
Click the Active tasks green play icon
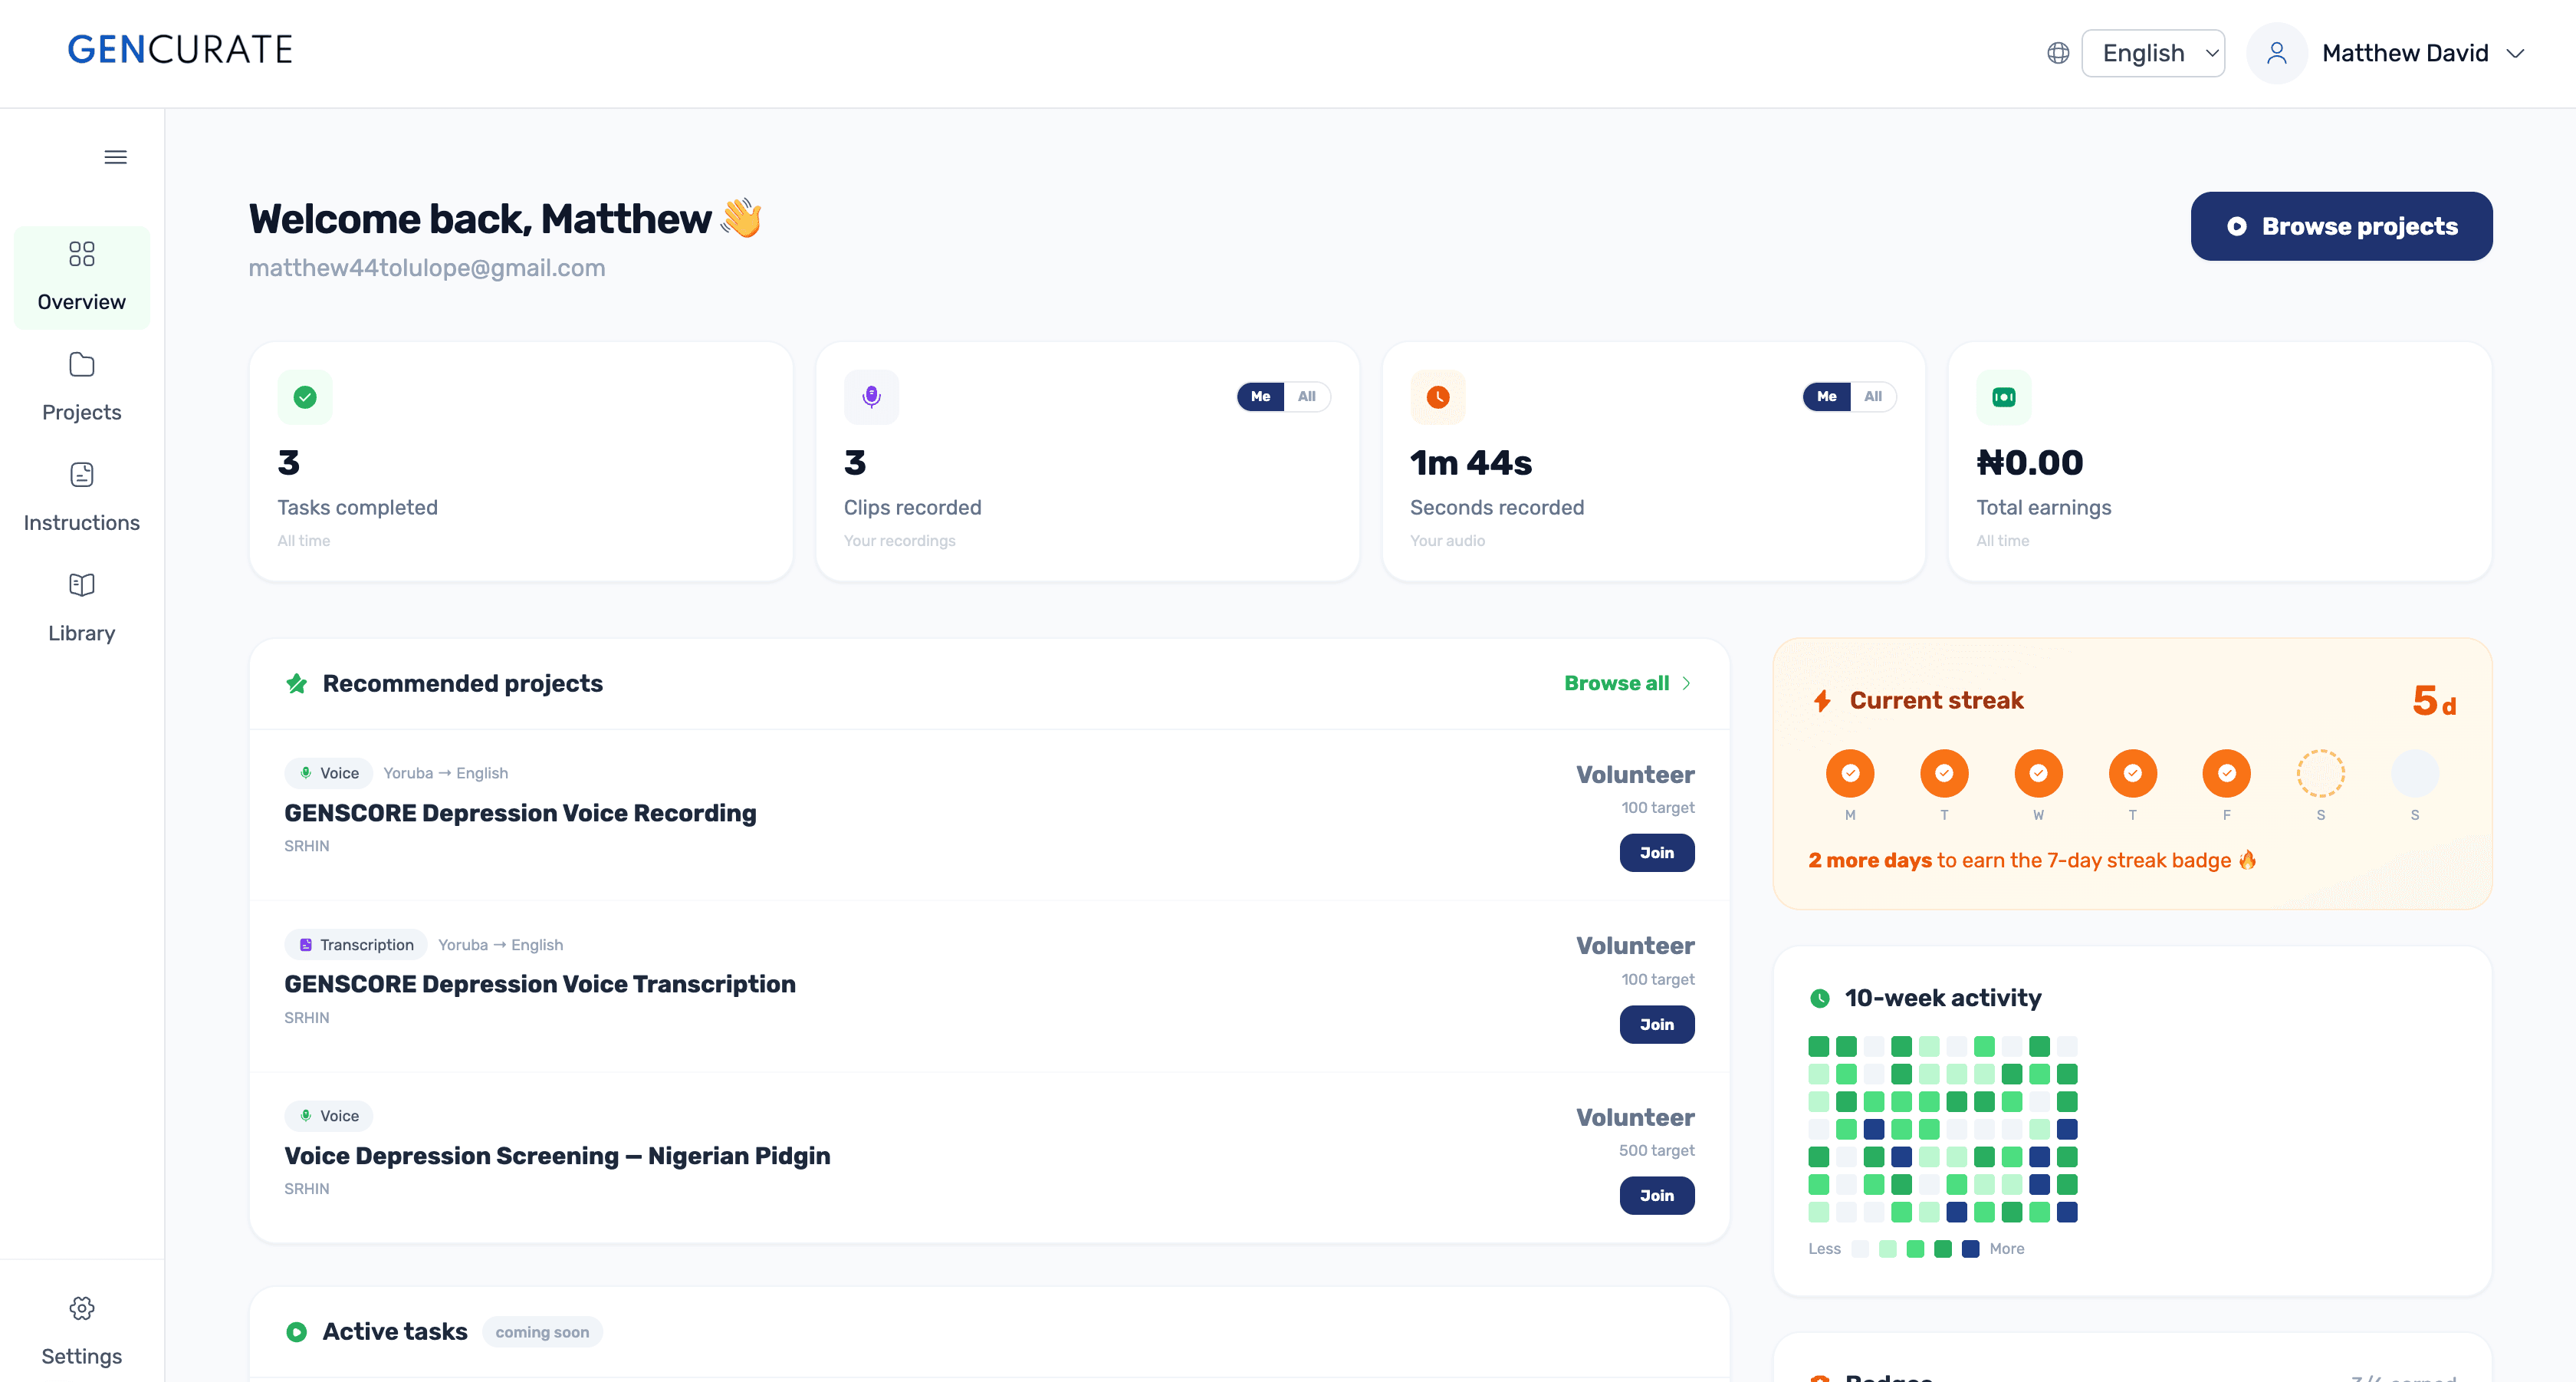pyautogui.click(x=297, y=1332)
